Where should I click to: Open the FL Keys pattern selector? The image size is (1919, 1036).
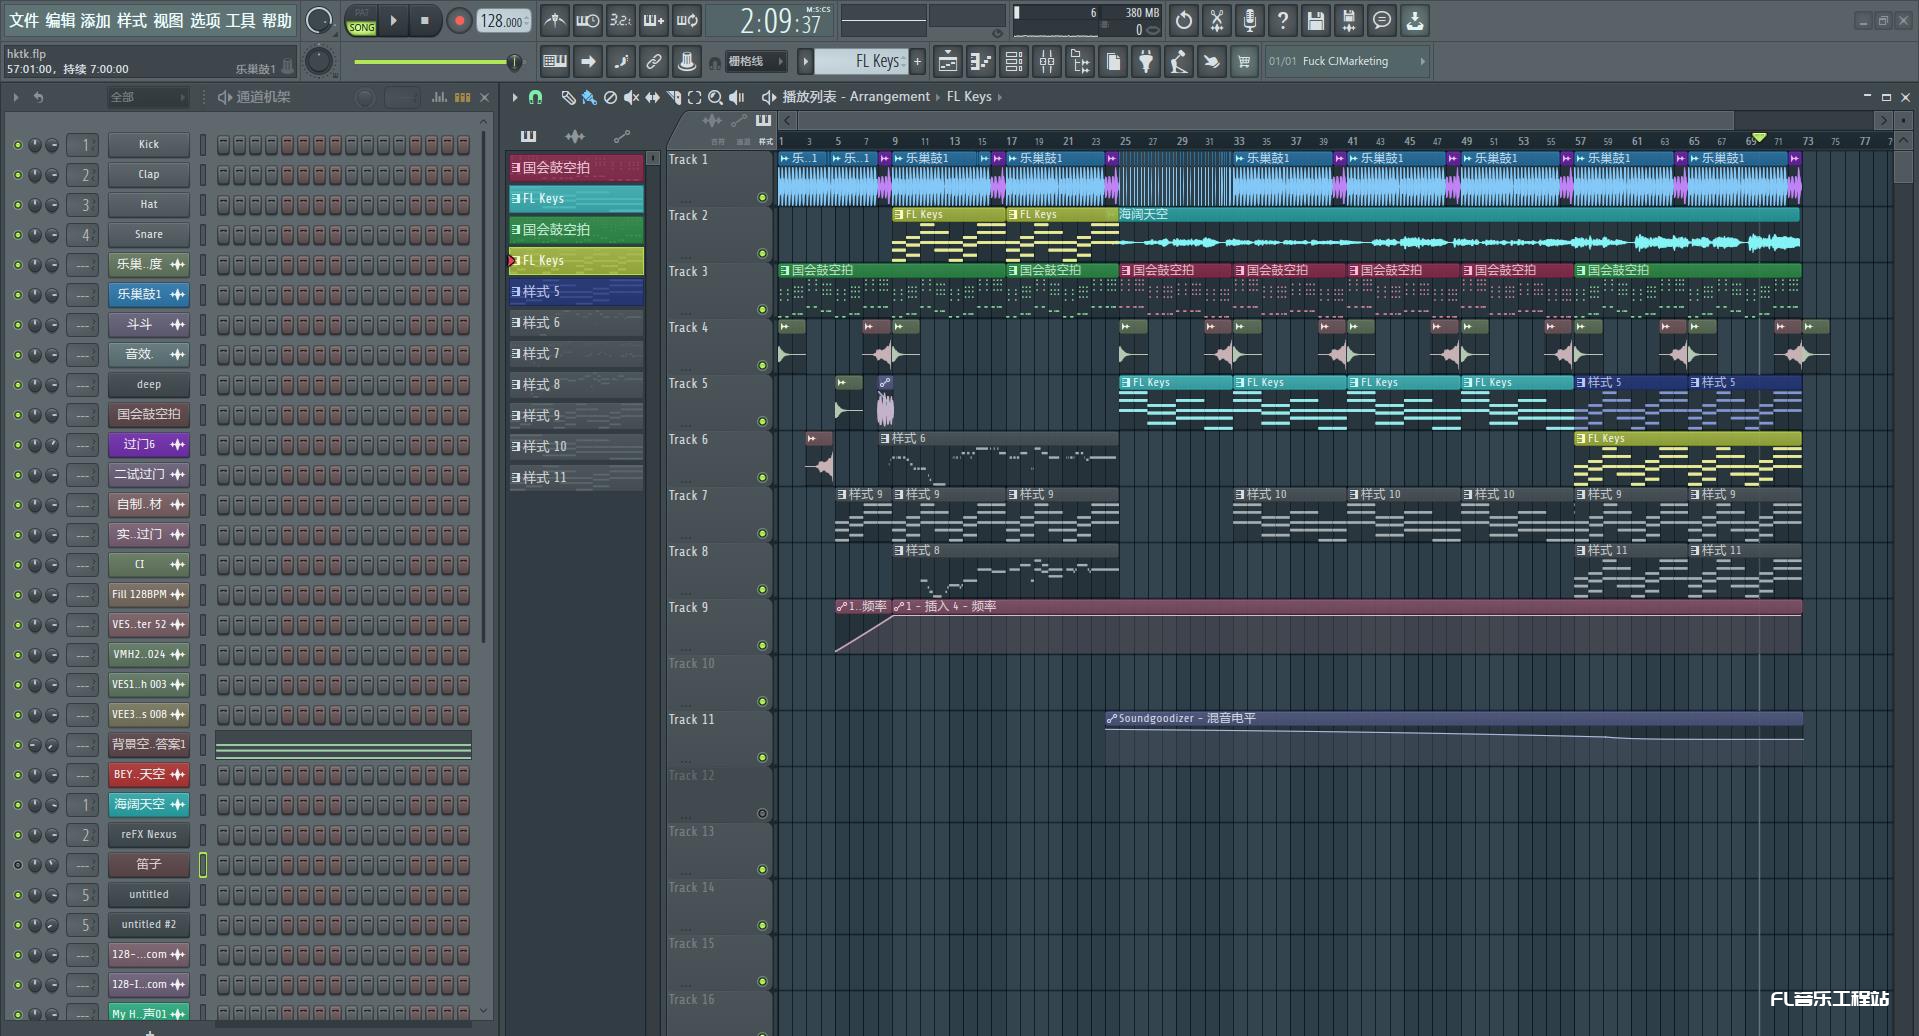860,62
